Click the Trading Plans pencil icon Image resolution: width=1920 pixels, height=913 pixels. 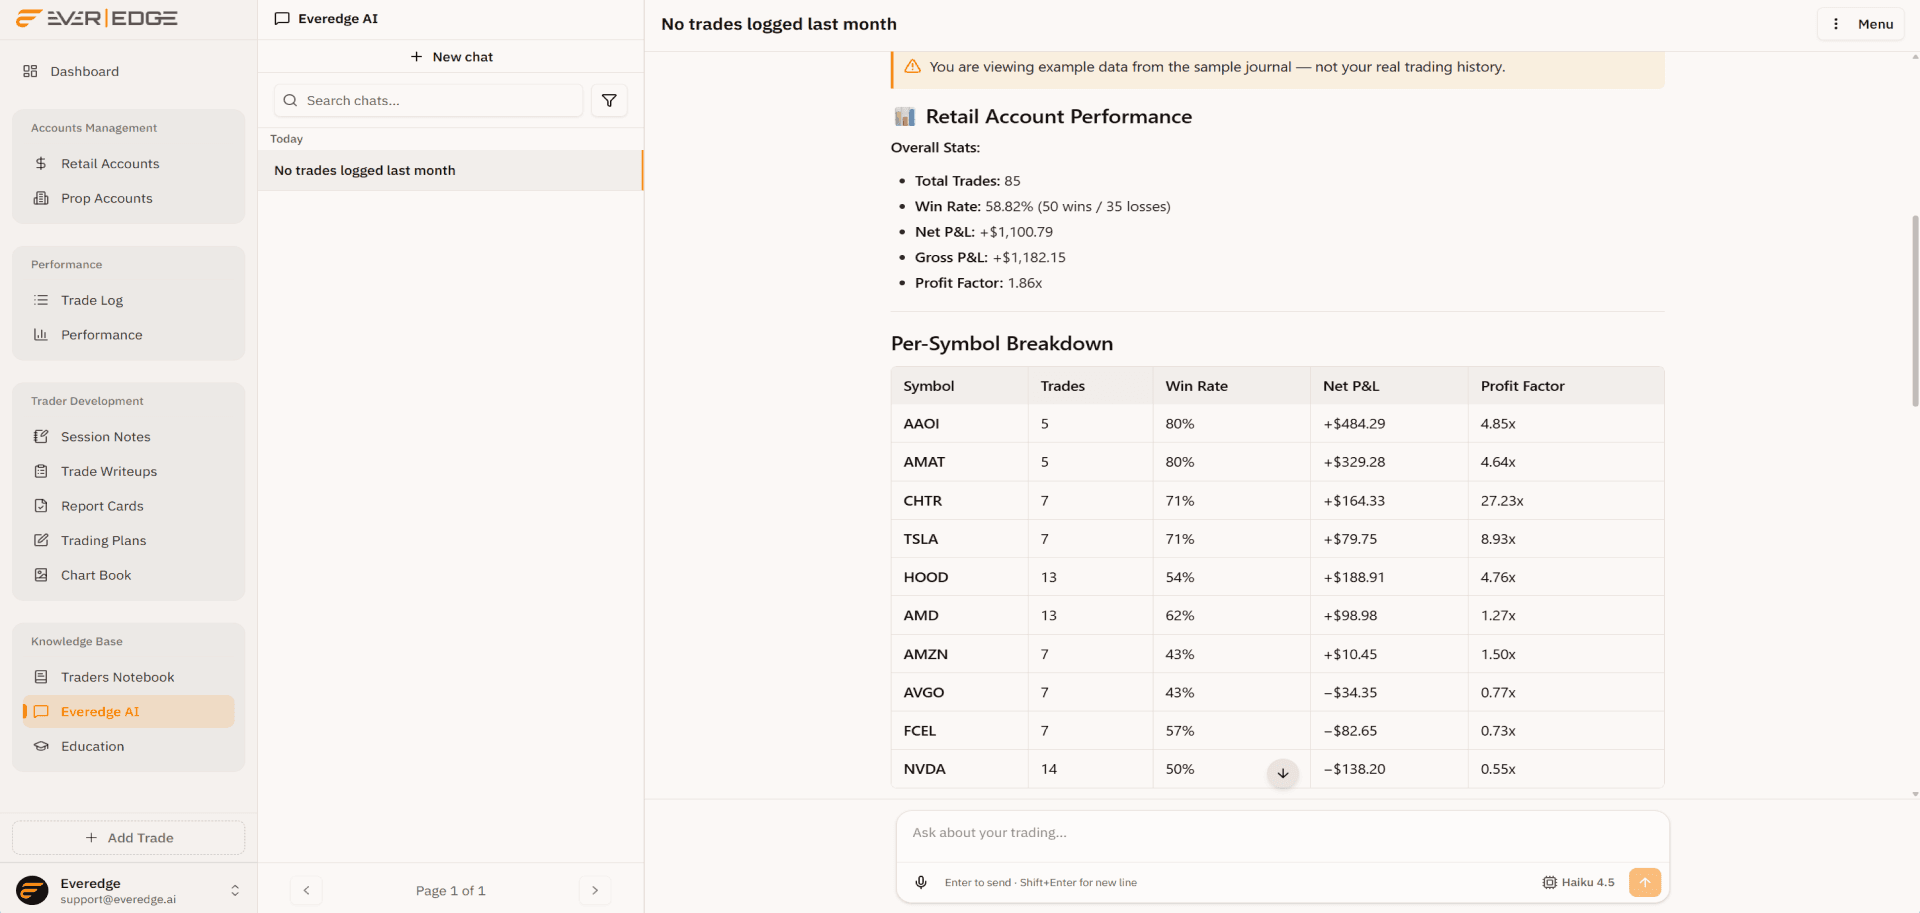click(x=41, y=540)
